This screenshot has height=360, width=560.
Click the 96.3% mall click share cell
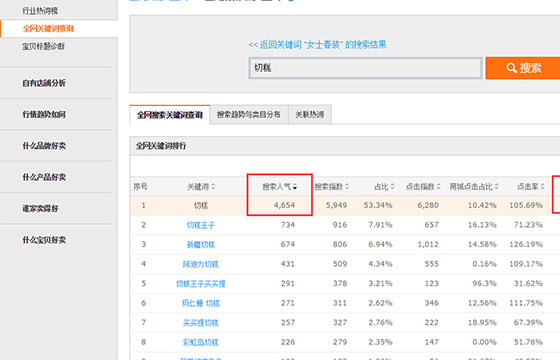[484, 284]
